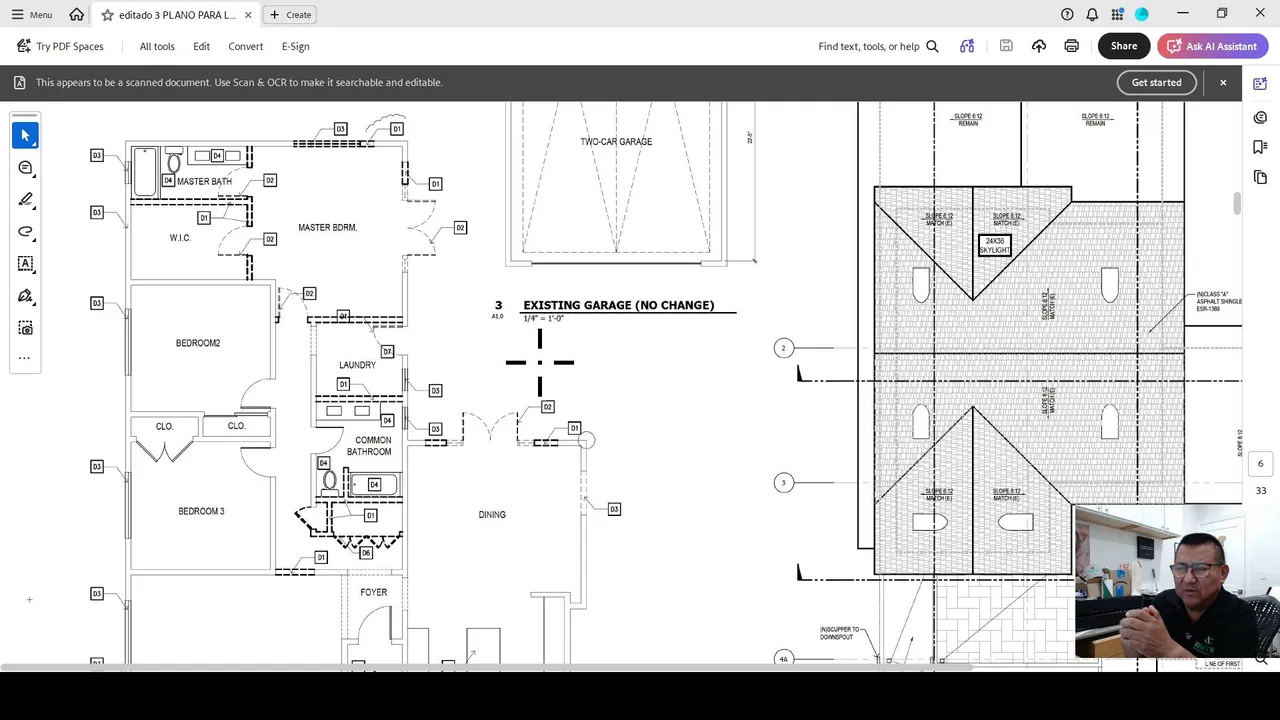Click the BEDROOM 3 room label
Screen dimensions: 1280x720
(x=201, y=512)
